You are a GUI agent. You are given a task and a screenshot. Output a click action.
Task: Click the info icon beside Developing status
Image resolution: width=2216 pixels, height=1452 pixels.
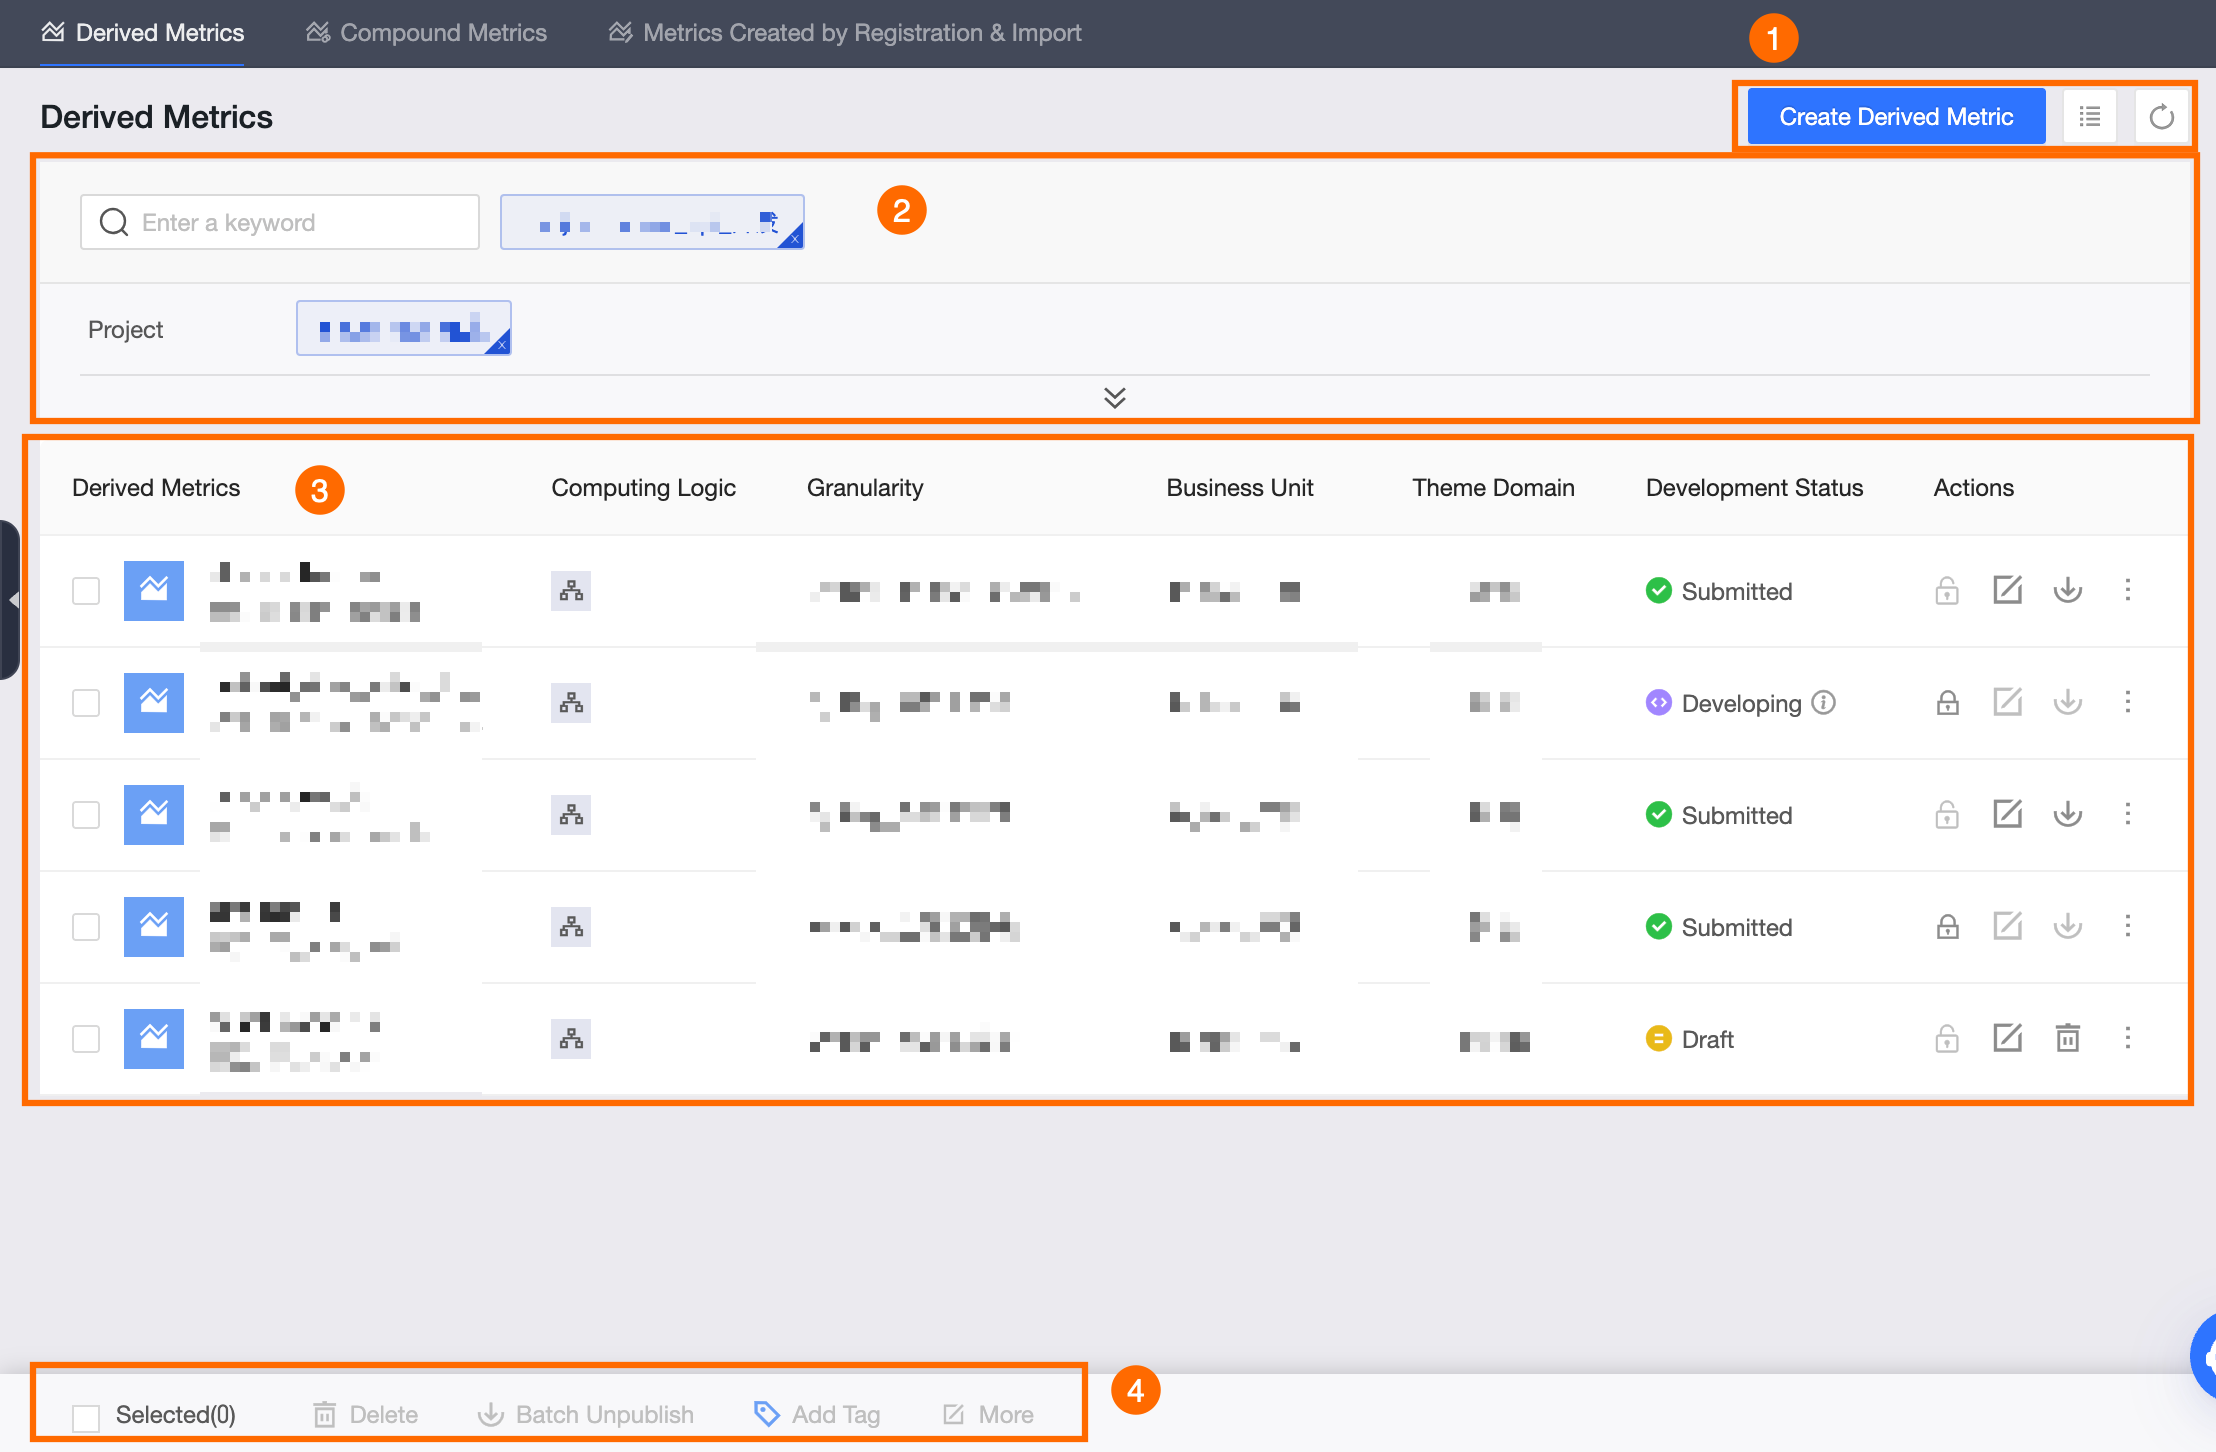(x=1824, y=703)
